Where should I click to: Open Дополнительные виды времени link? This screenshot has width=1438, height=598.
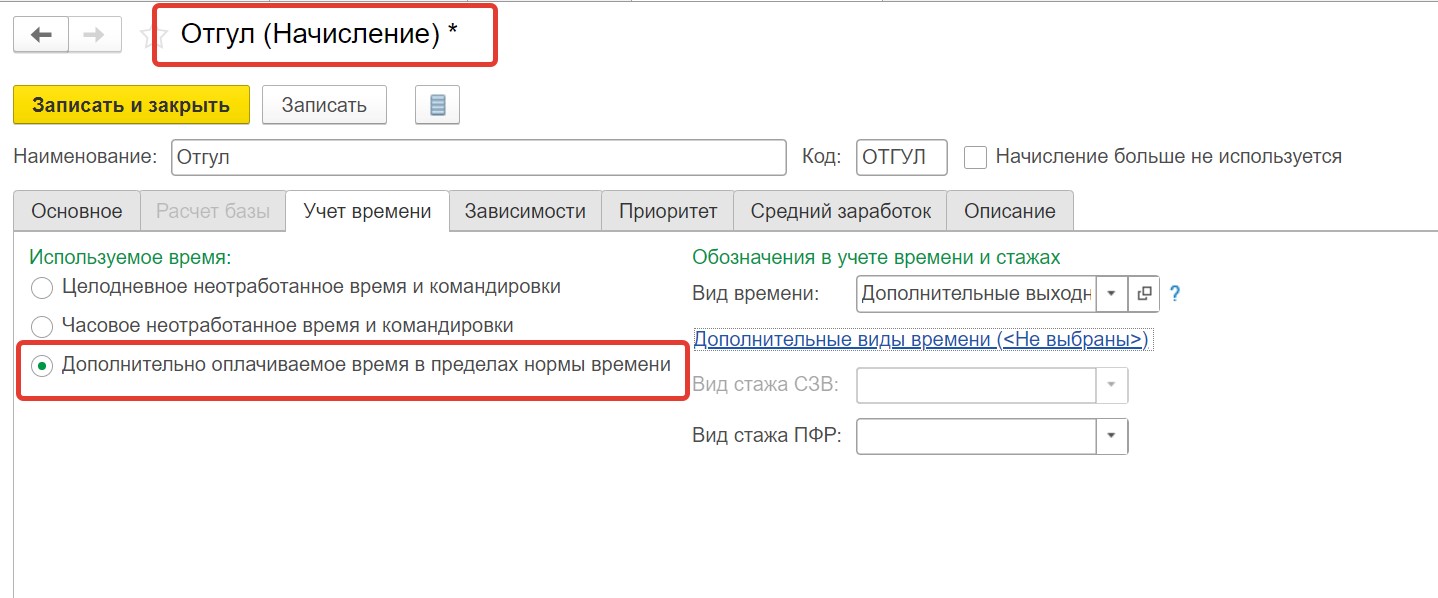(x=920, y=339)
